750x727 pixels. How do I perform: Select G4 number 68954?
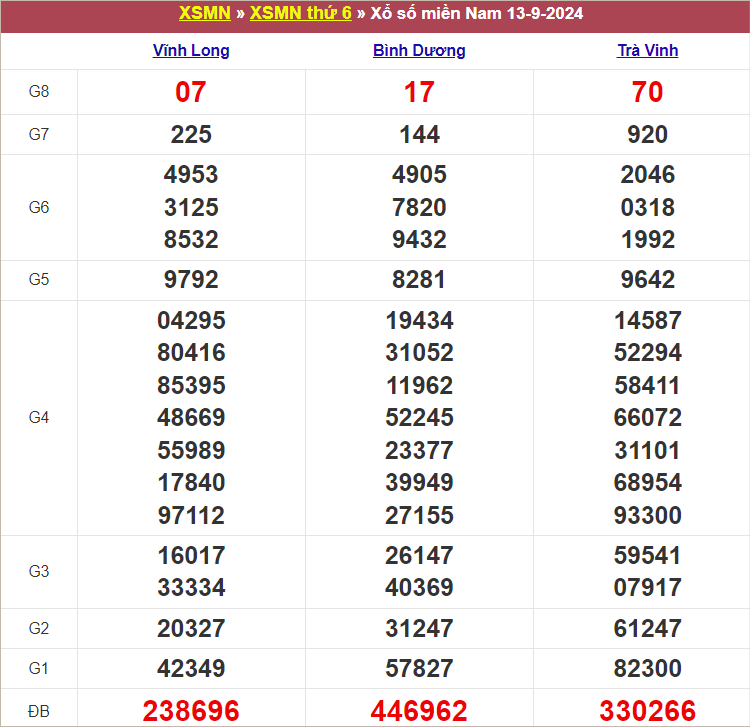tap(647, 482)
